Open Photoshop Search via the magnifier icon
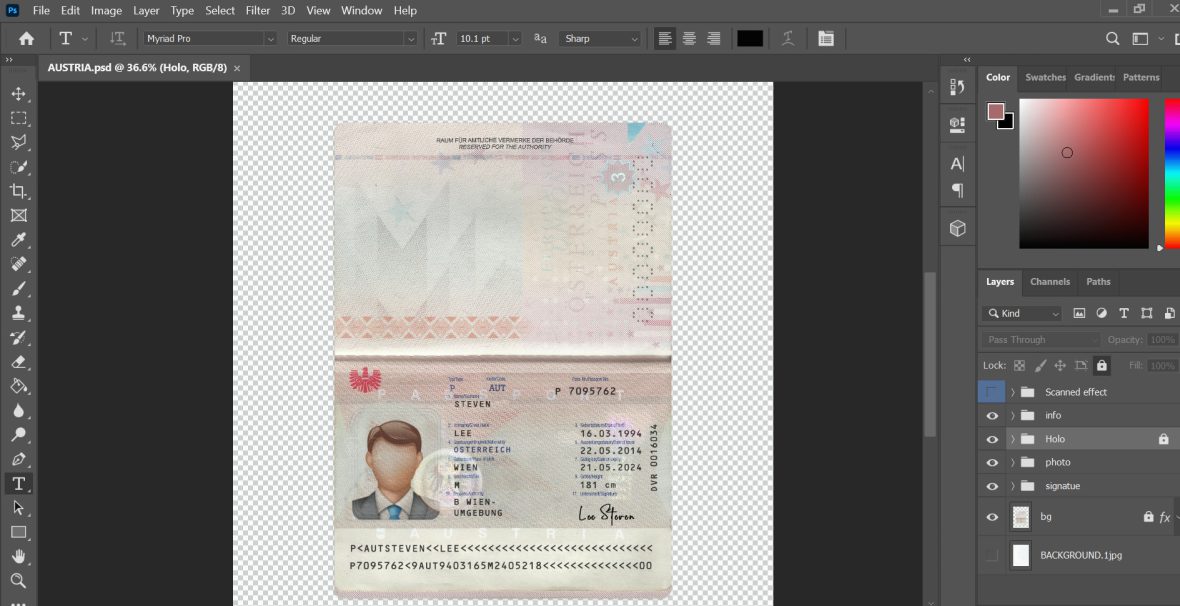The height and width of the screenshot is (606, 1180). (x=1111, y=38)
